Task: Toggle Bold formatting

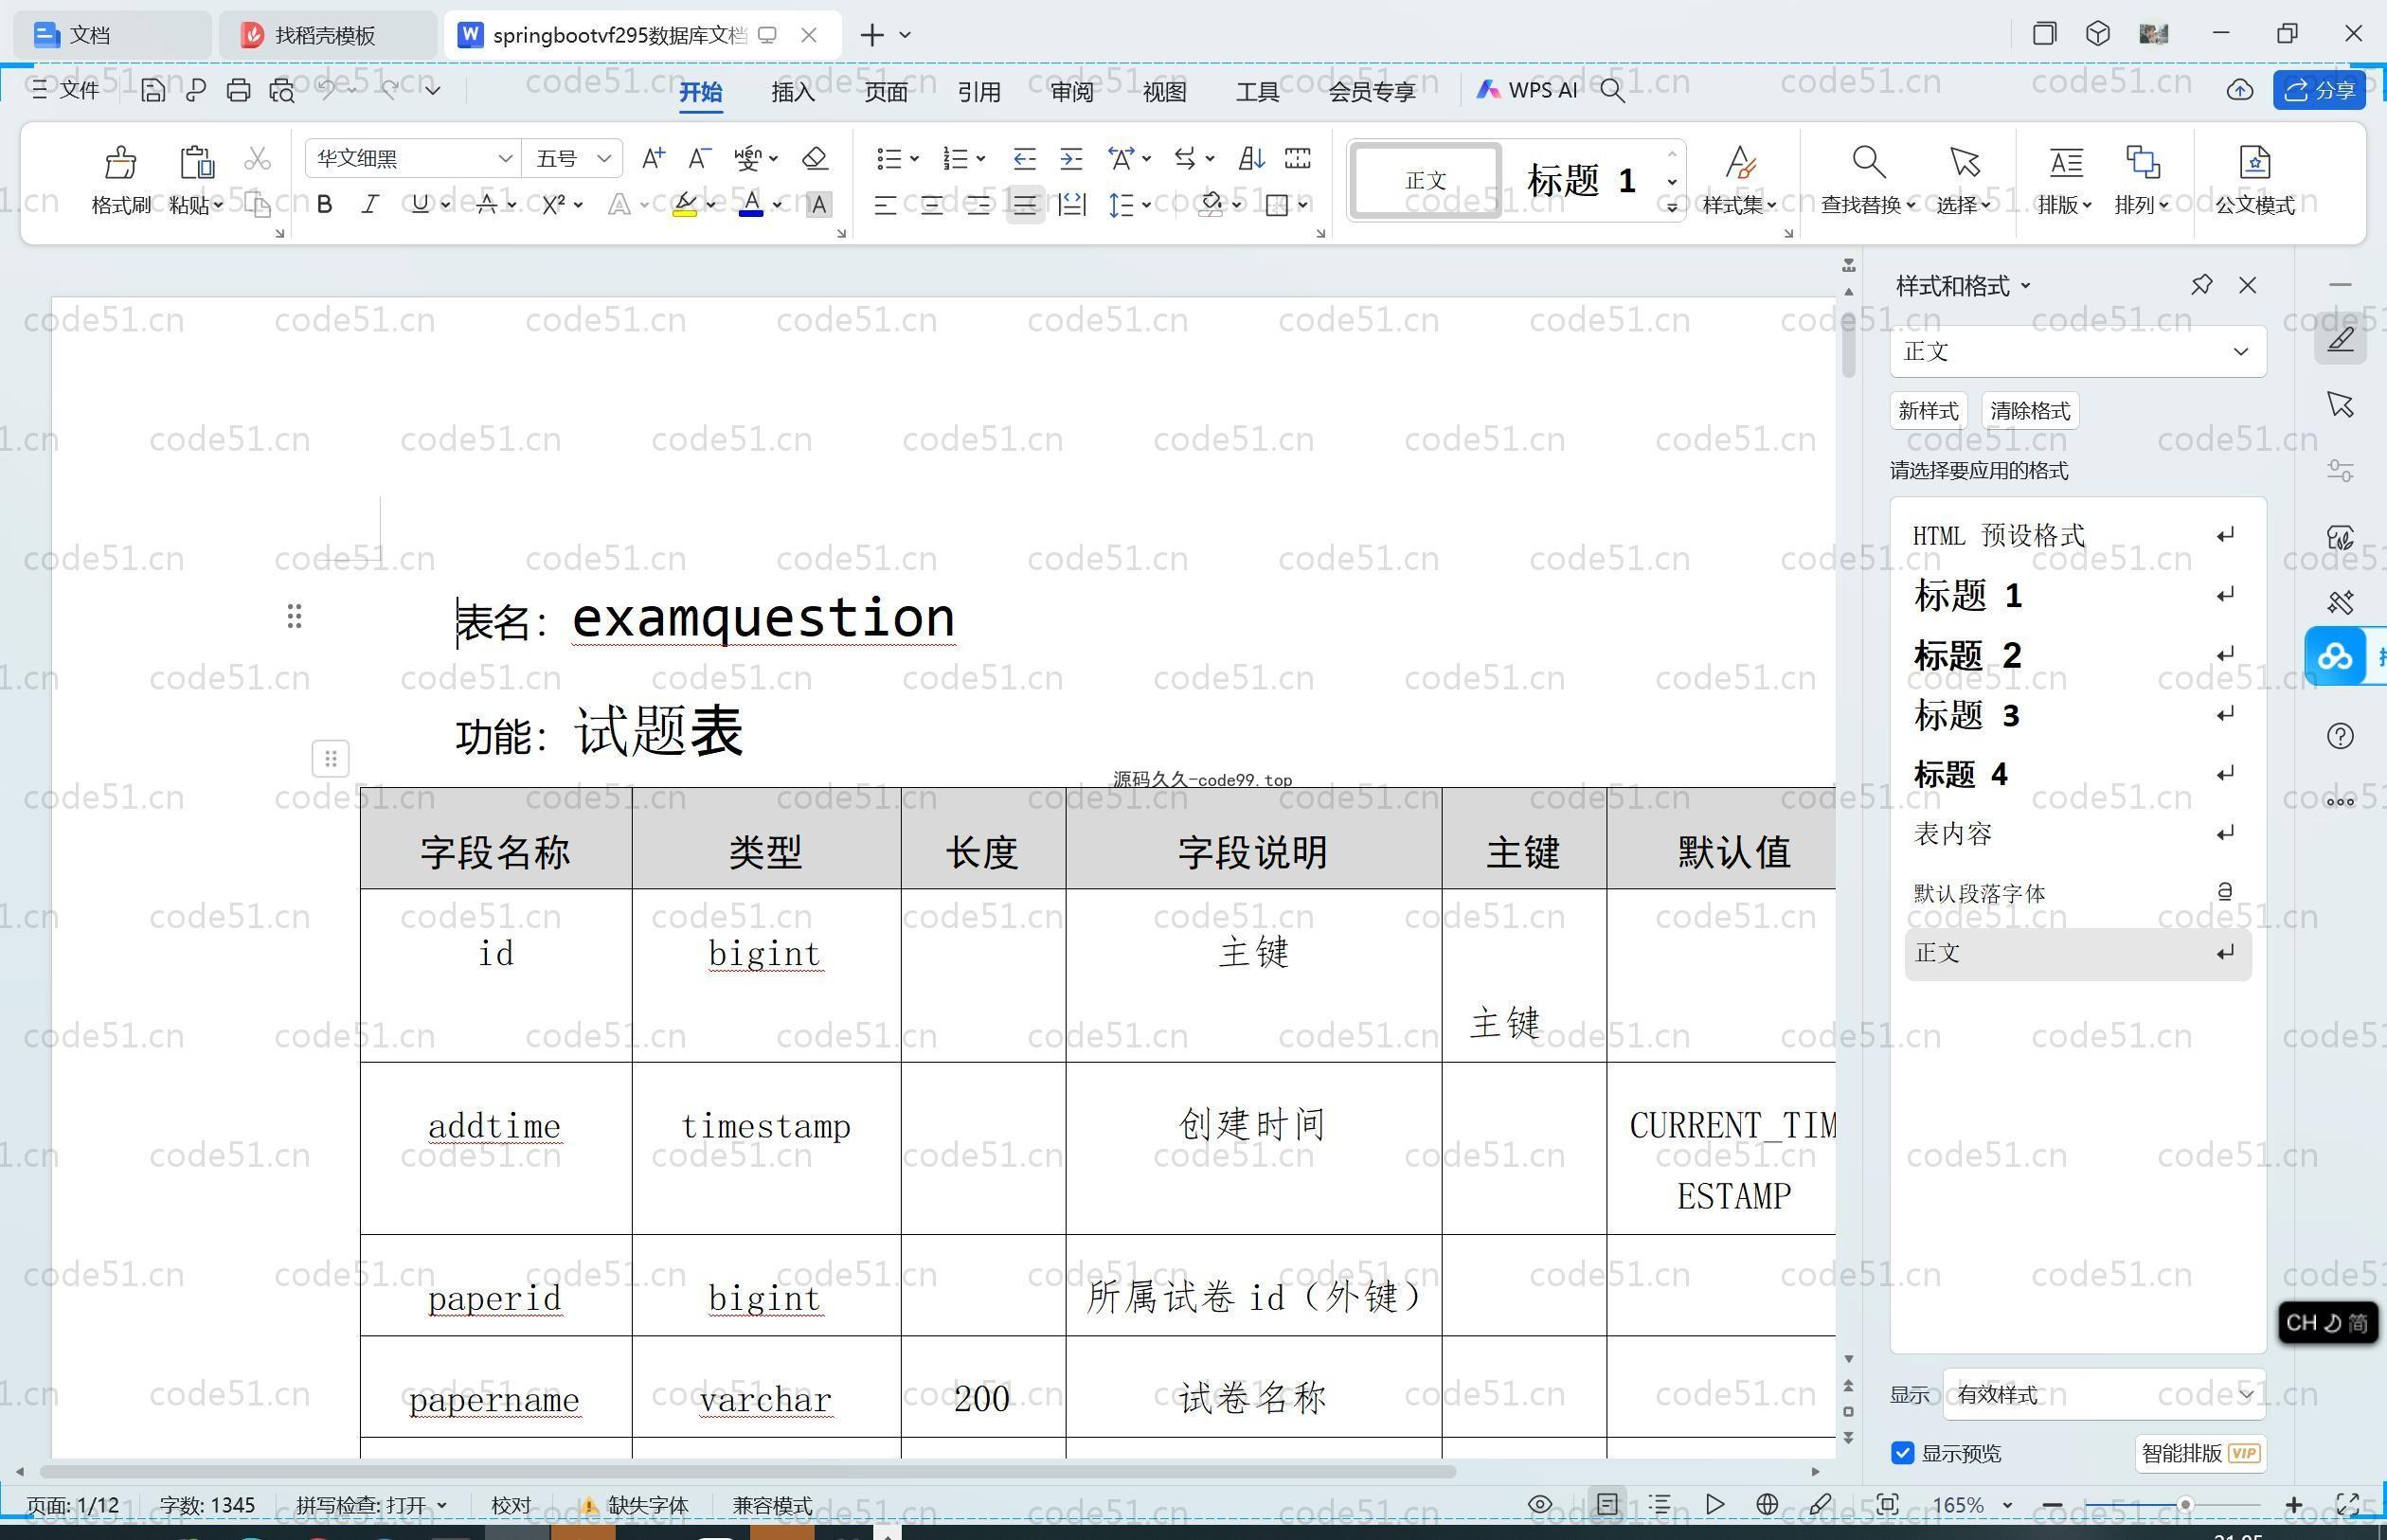Action: coord(324,205)
